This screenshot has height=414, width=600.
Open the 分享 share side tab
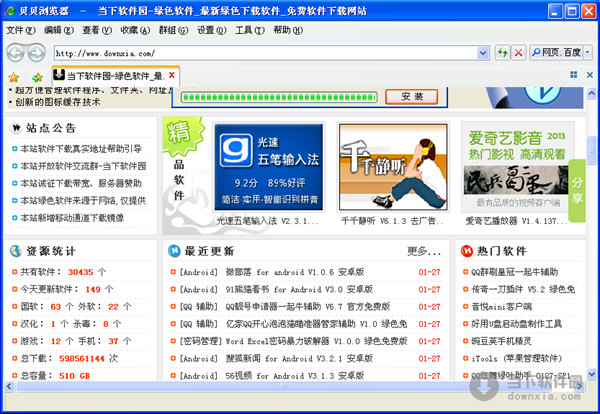point(577,191)
